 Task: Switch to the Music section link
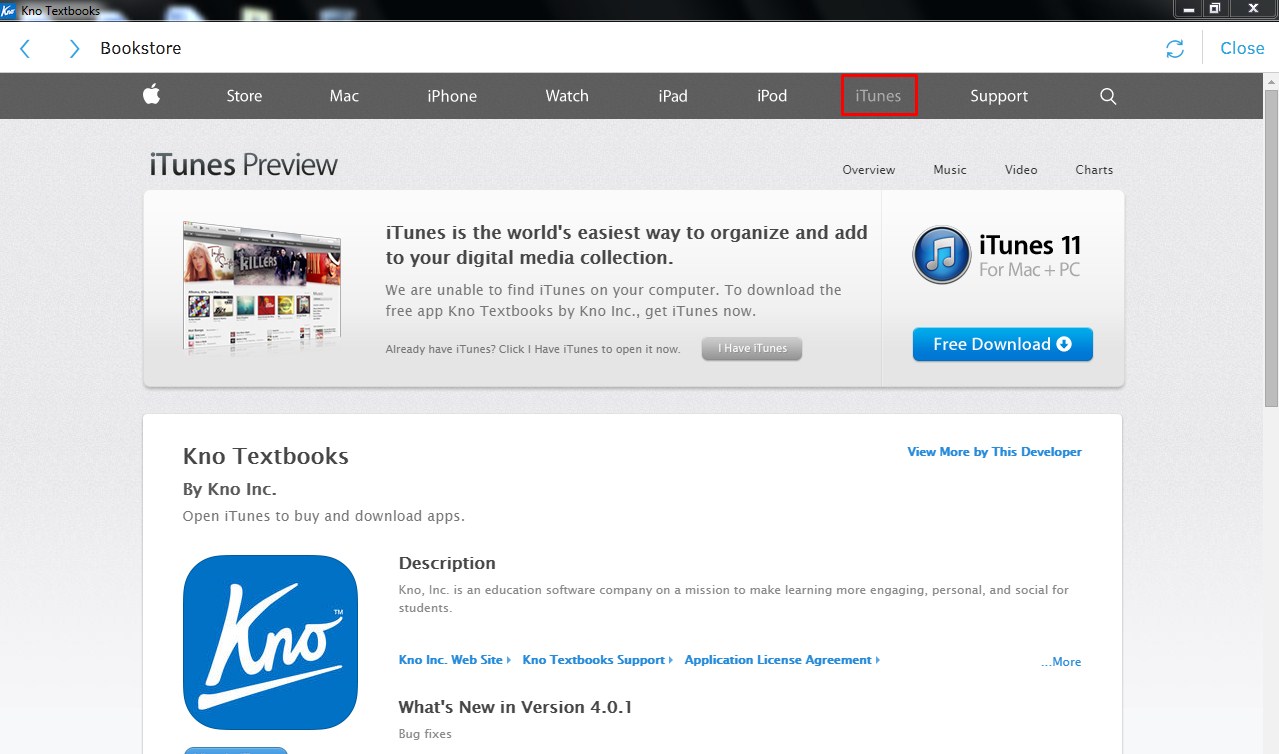pyautogui.click(x=950, y=170)
